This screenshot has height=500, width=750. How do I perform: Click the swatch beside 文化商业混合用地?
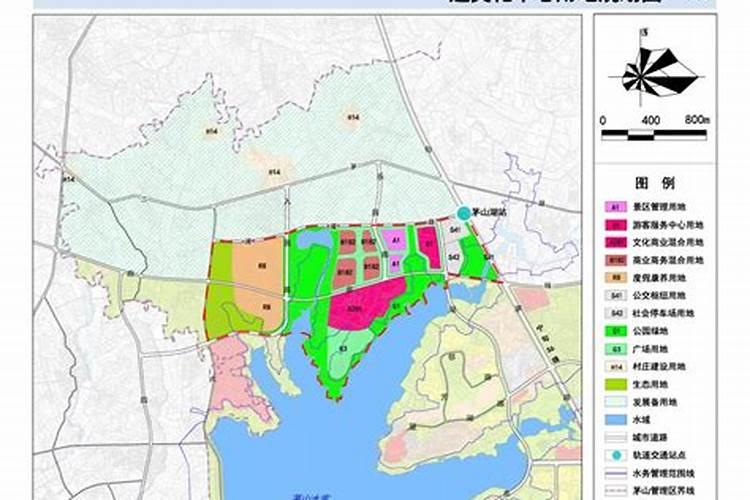tap(616, 242)
